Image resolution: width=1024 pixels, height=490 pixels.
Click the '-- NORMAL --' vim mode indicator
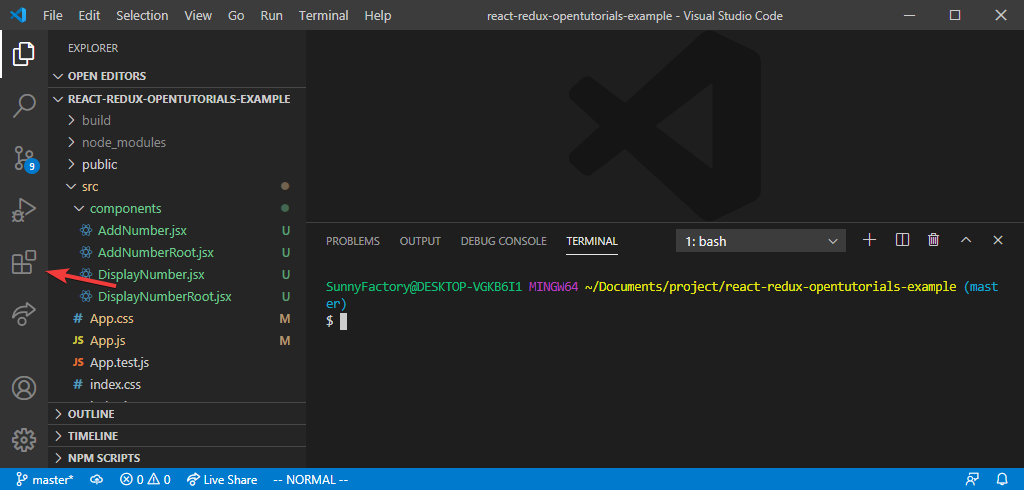pos(310,480)
